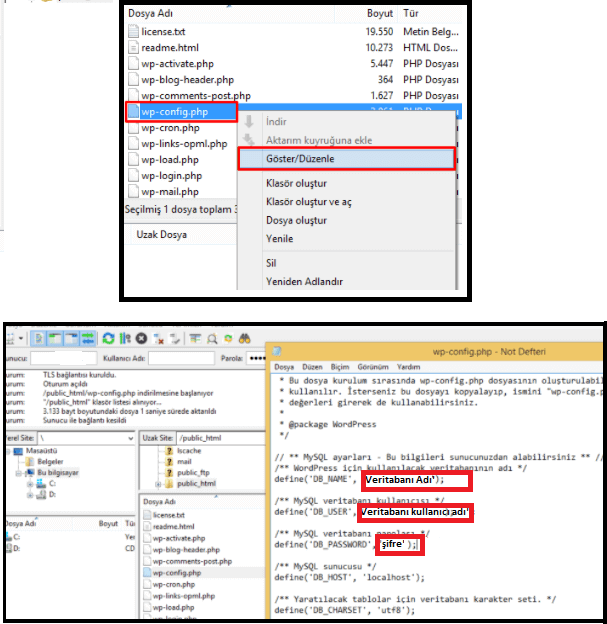Toggle the message log view icon
Image resolution: width=607 pixels, height=624 pixels.
pos(41,339)
